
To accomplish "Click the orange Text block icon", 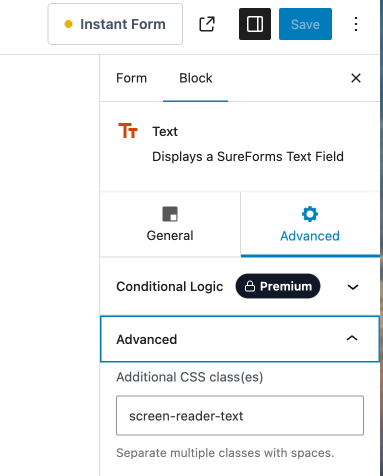I will point(128,131).
